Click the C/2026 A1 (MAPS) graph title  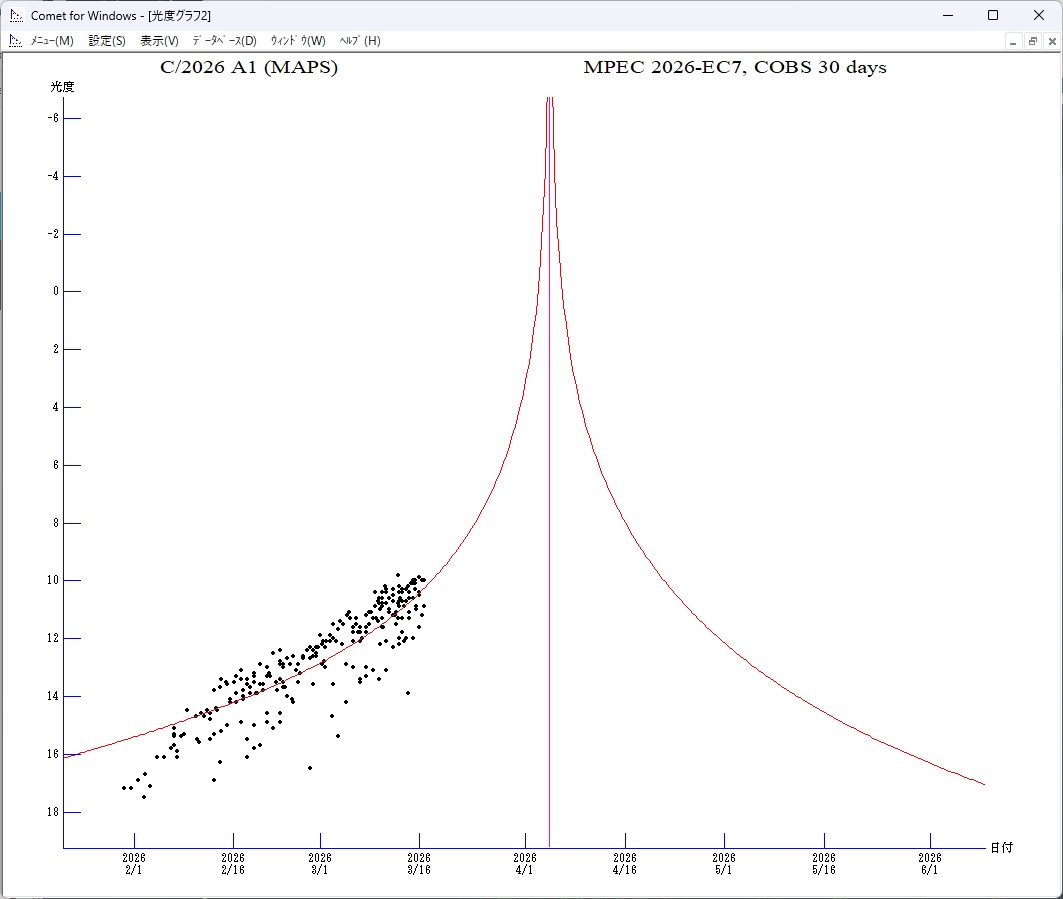(x=249, y=68)
